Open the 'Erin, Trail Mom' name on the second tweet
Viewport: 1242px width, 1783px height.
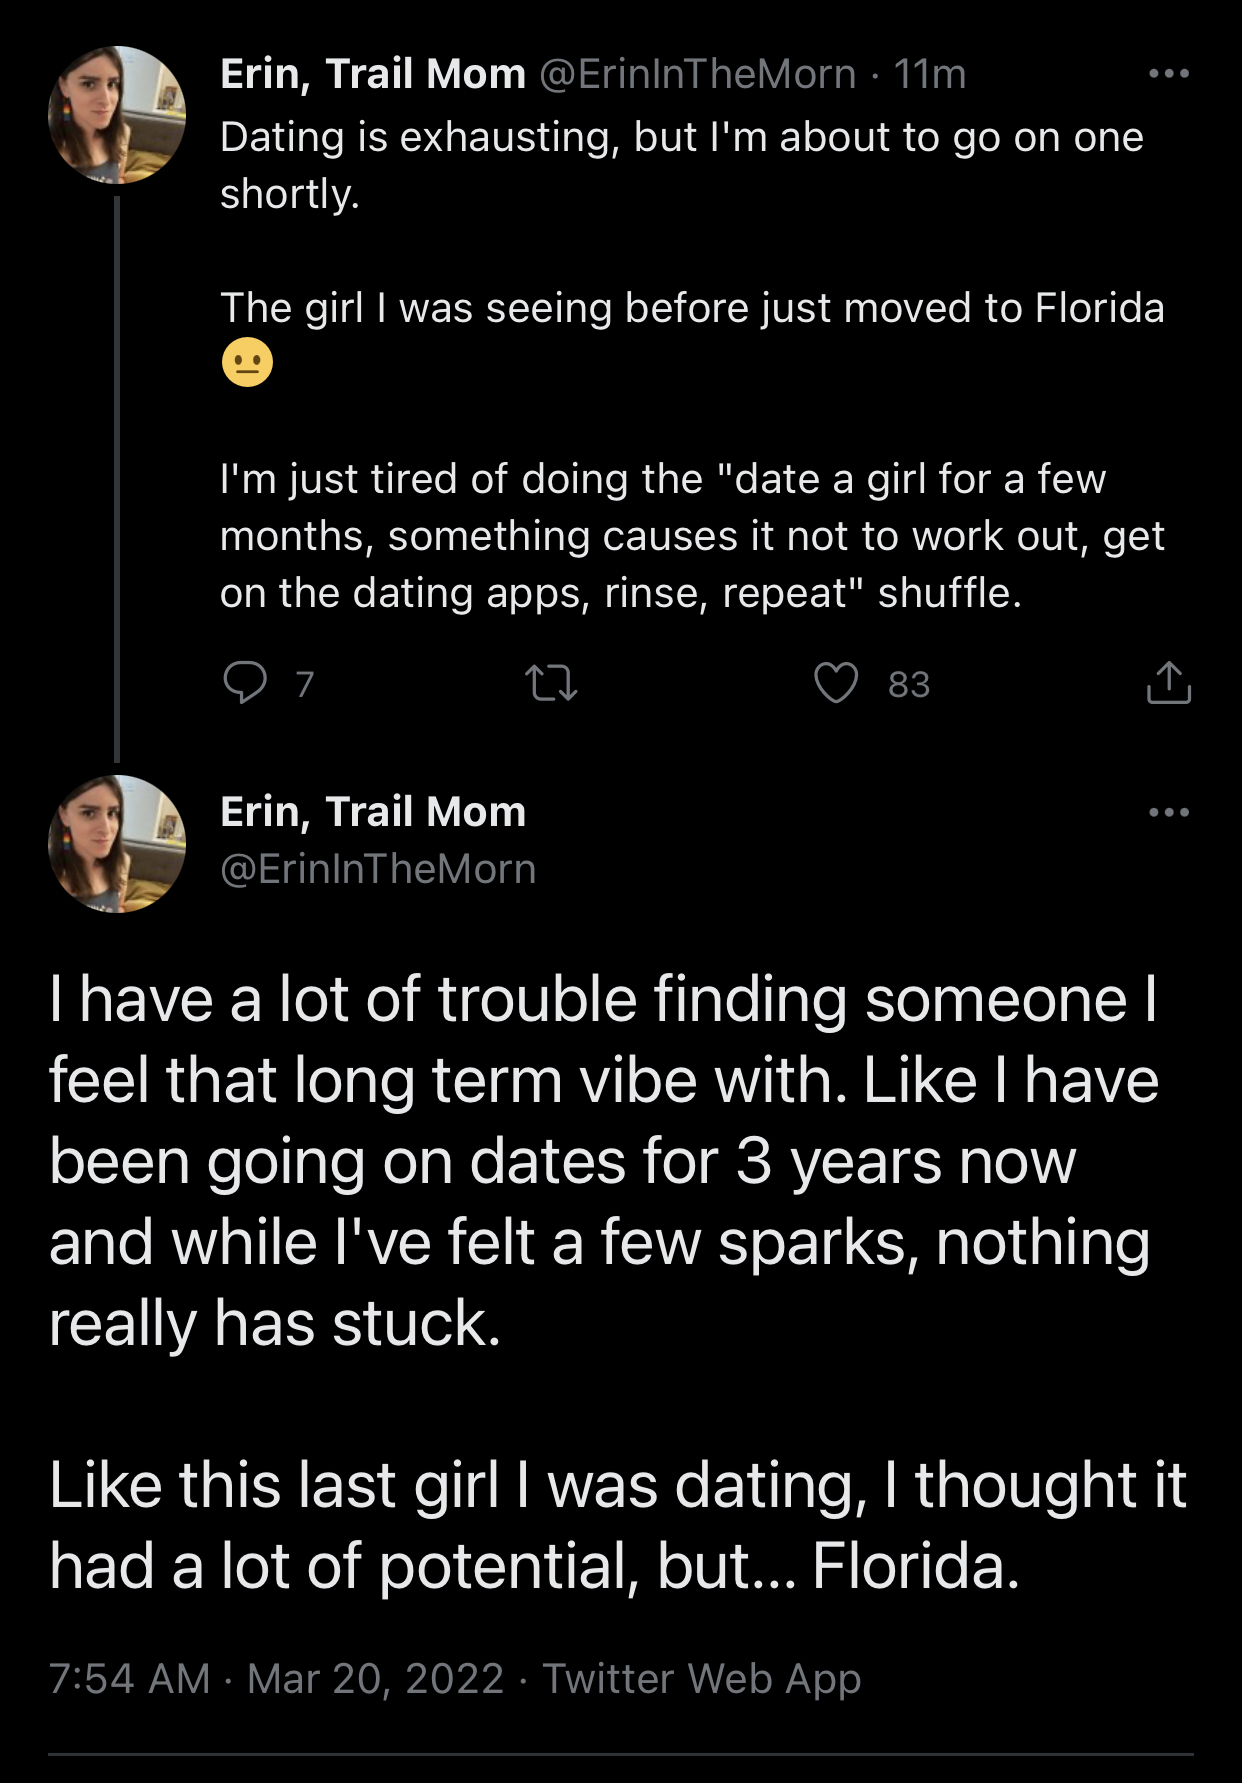coord(372,812)
